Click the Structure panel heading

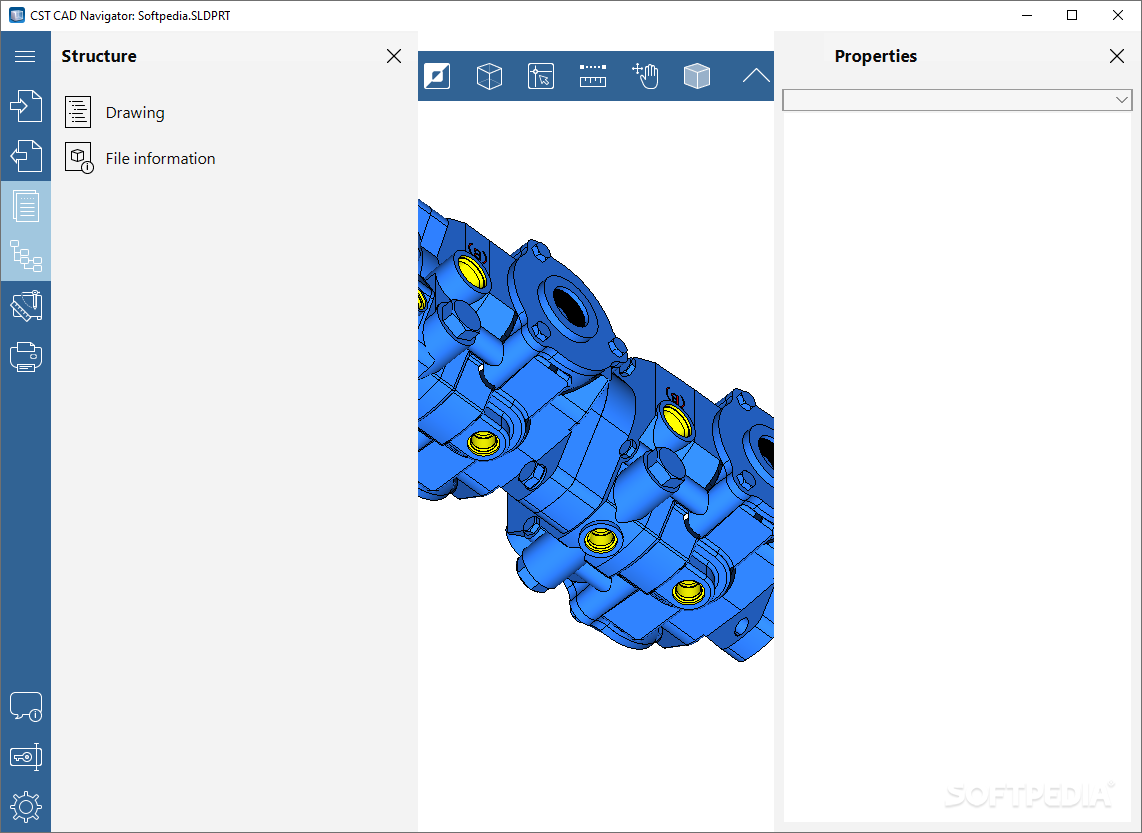99,56
